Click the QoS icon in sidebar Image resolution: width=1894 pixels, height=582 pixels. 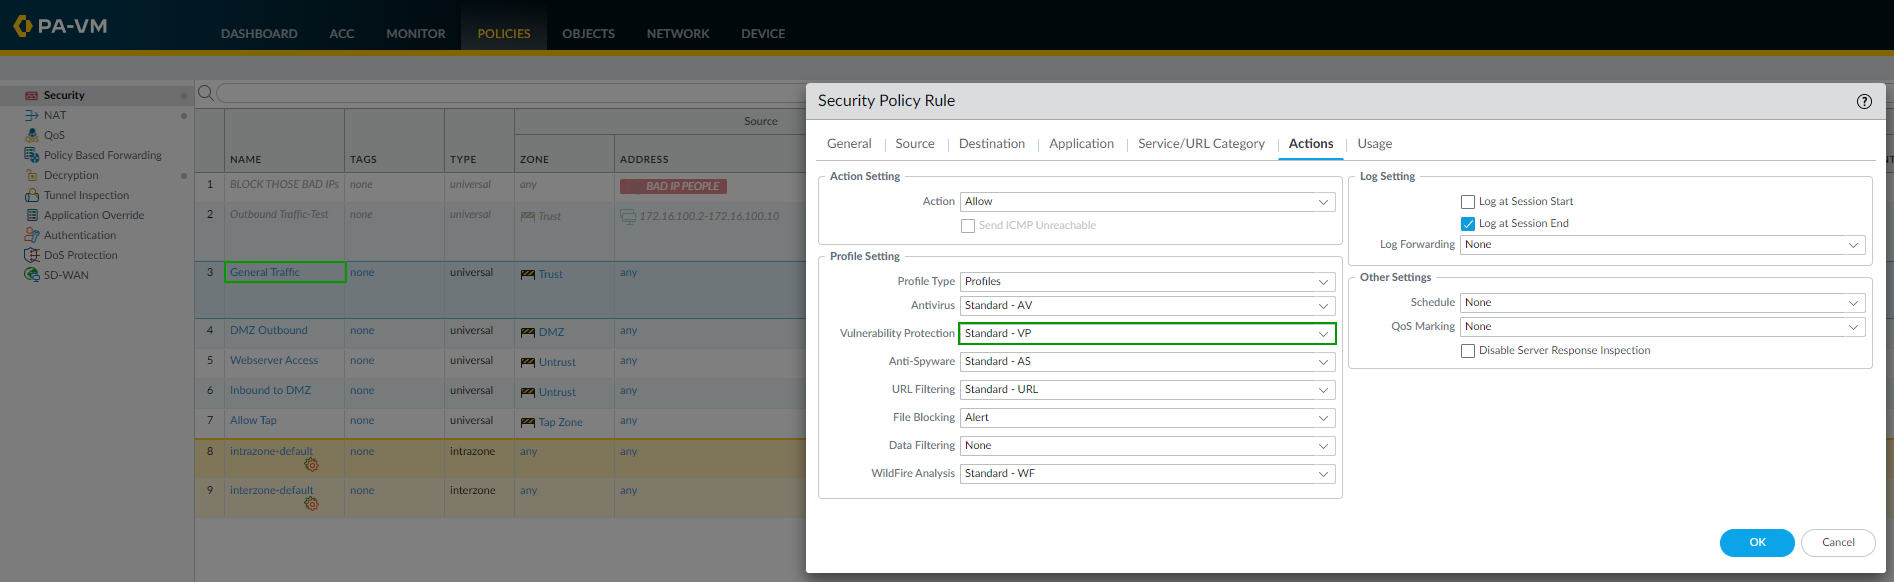pyautogui.click(x=32, y=135)
